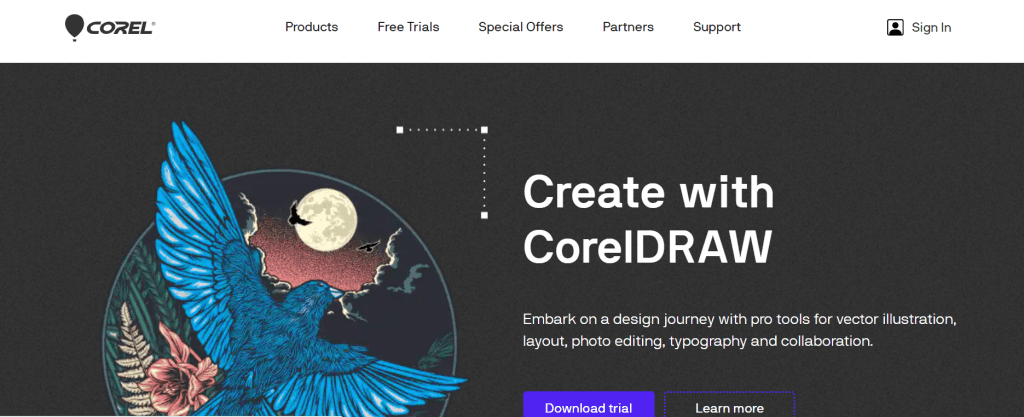Click the black bird silhouette left of moon
Screen dimensions: 1024x417
[x=297, y=212]
